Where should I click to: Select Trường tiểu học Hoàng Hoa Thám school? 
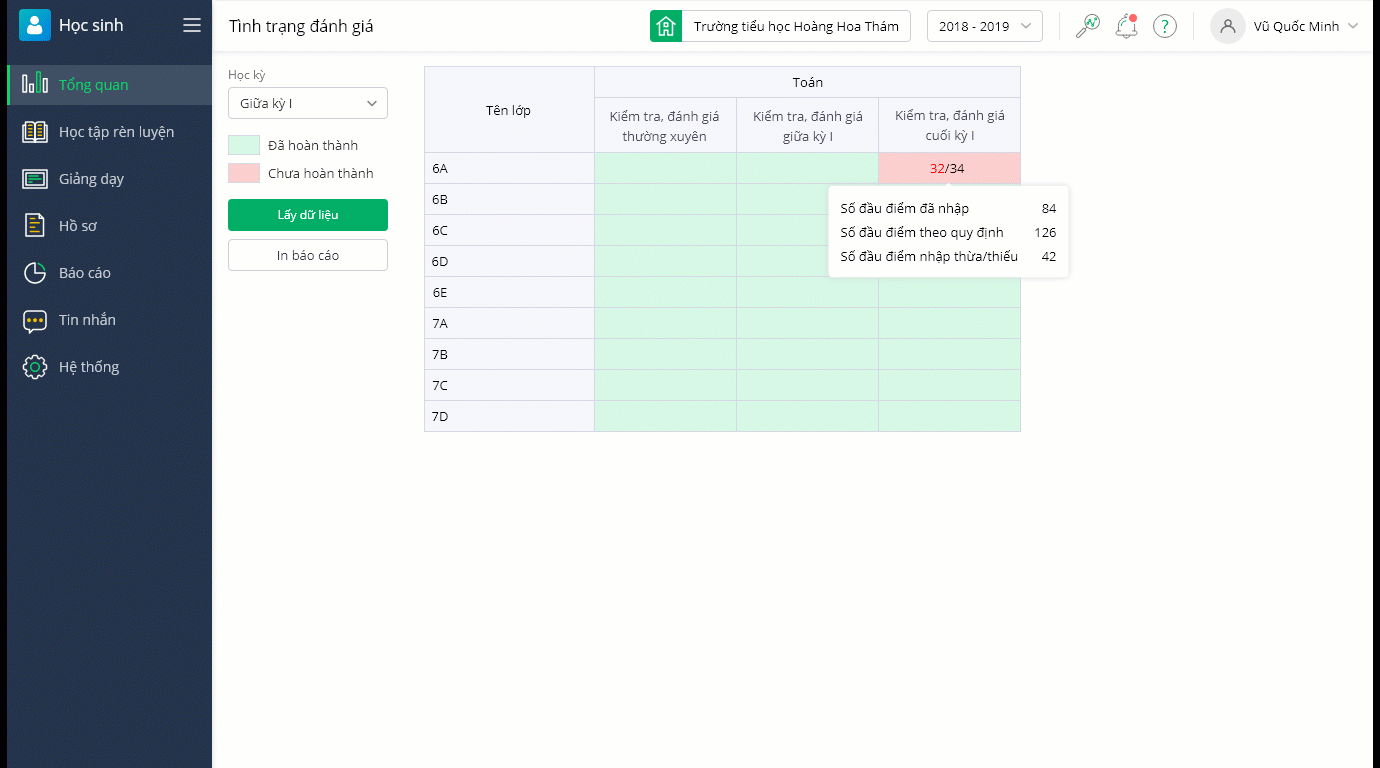click(780, 26)
